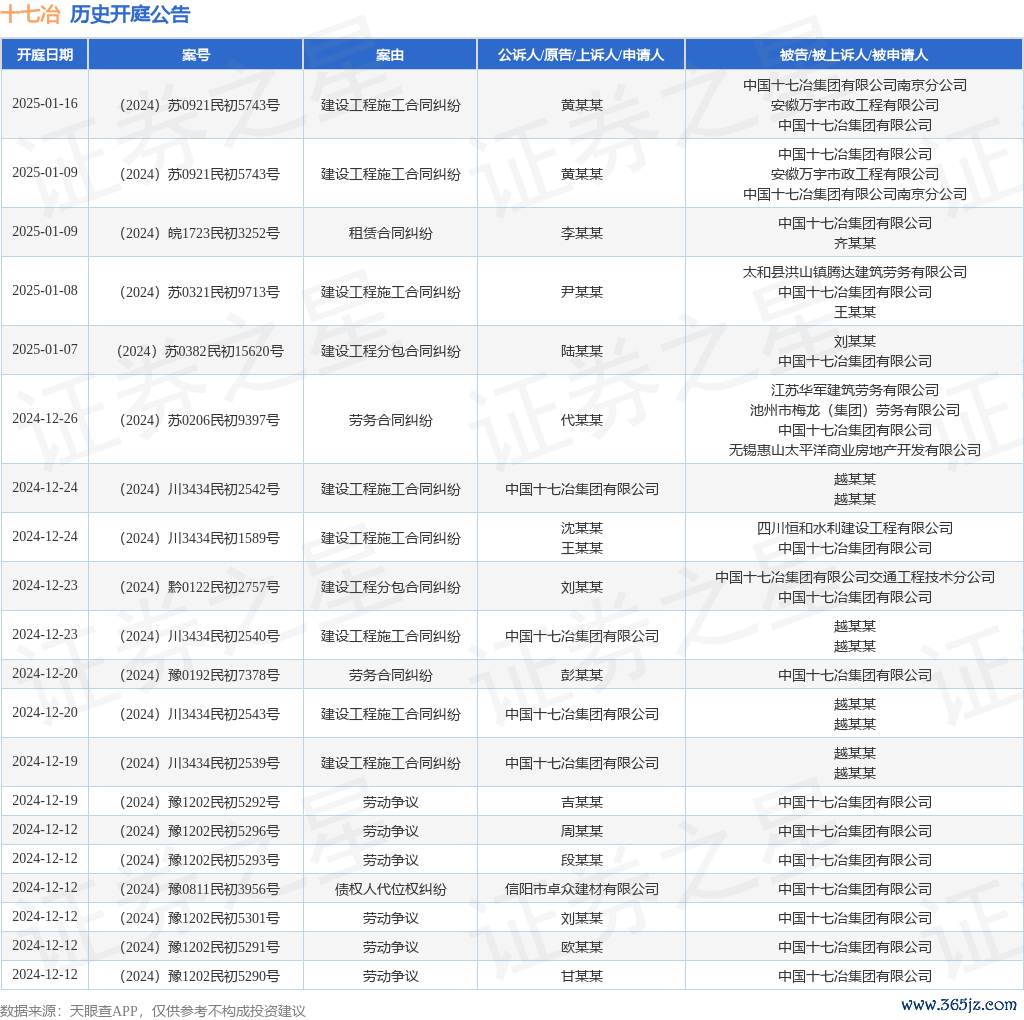Select plaintiff 吉某某
1024x1020 pixels.
point(581,802)
